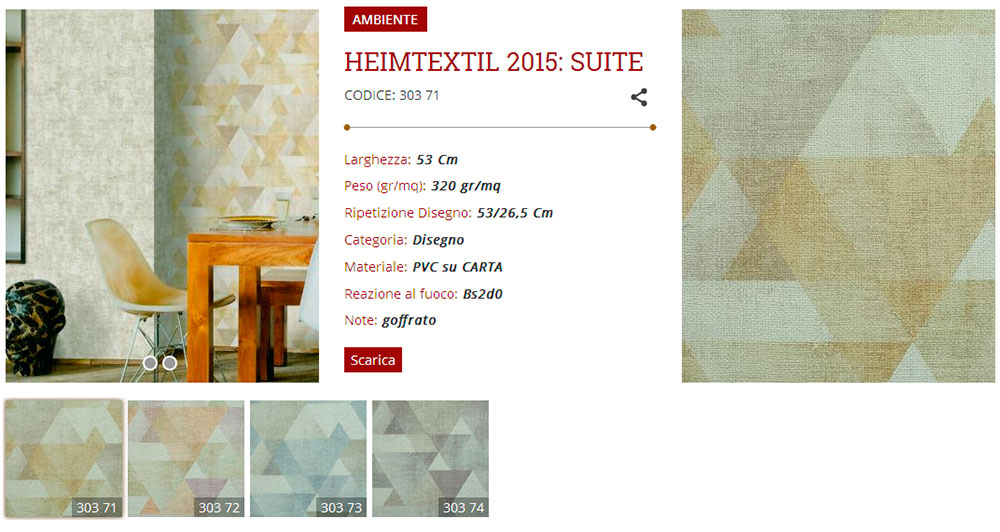
Task: Click the 53 Cm Larghezza value
Action: pos(437,159)
